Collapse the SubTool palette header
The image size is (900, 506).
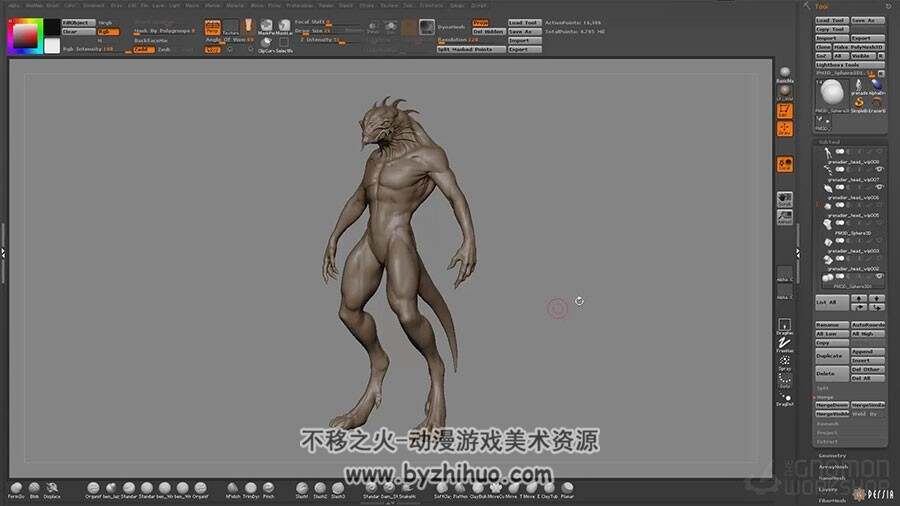tap(829, 142)
